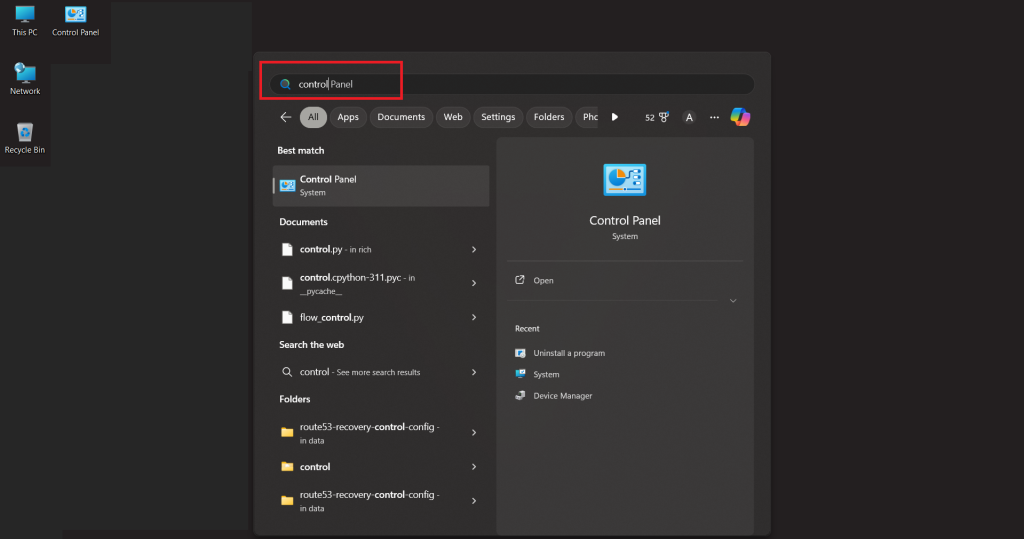Open the flow_control.py document result
The image size is (1024, 539).
(x=381, y=318)
